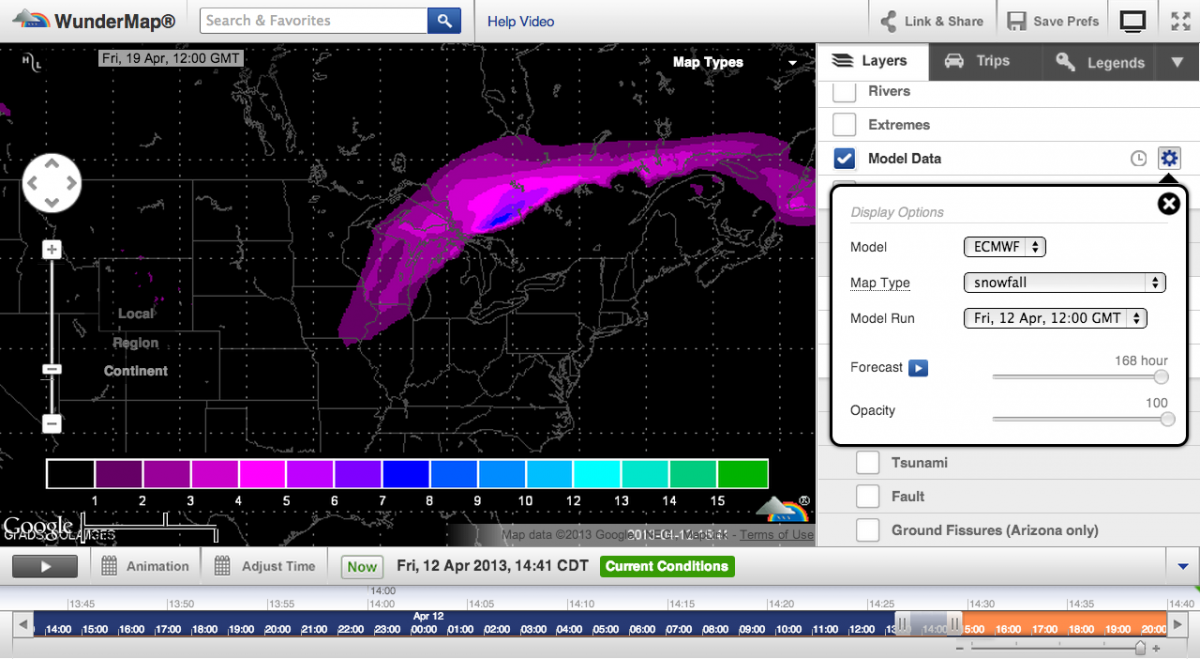1200x659 pixels.
Task: Close the Display Options popup
Action: [x=1168, y=204]
